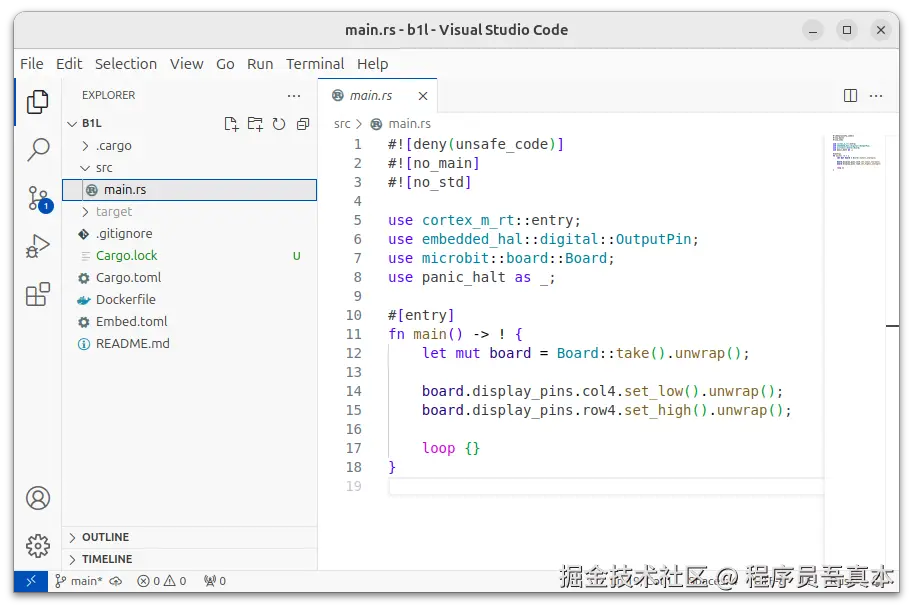Screen dimensions: 913x609
Task: Close the VS Code window
Action: [881, 30]
